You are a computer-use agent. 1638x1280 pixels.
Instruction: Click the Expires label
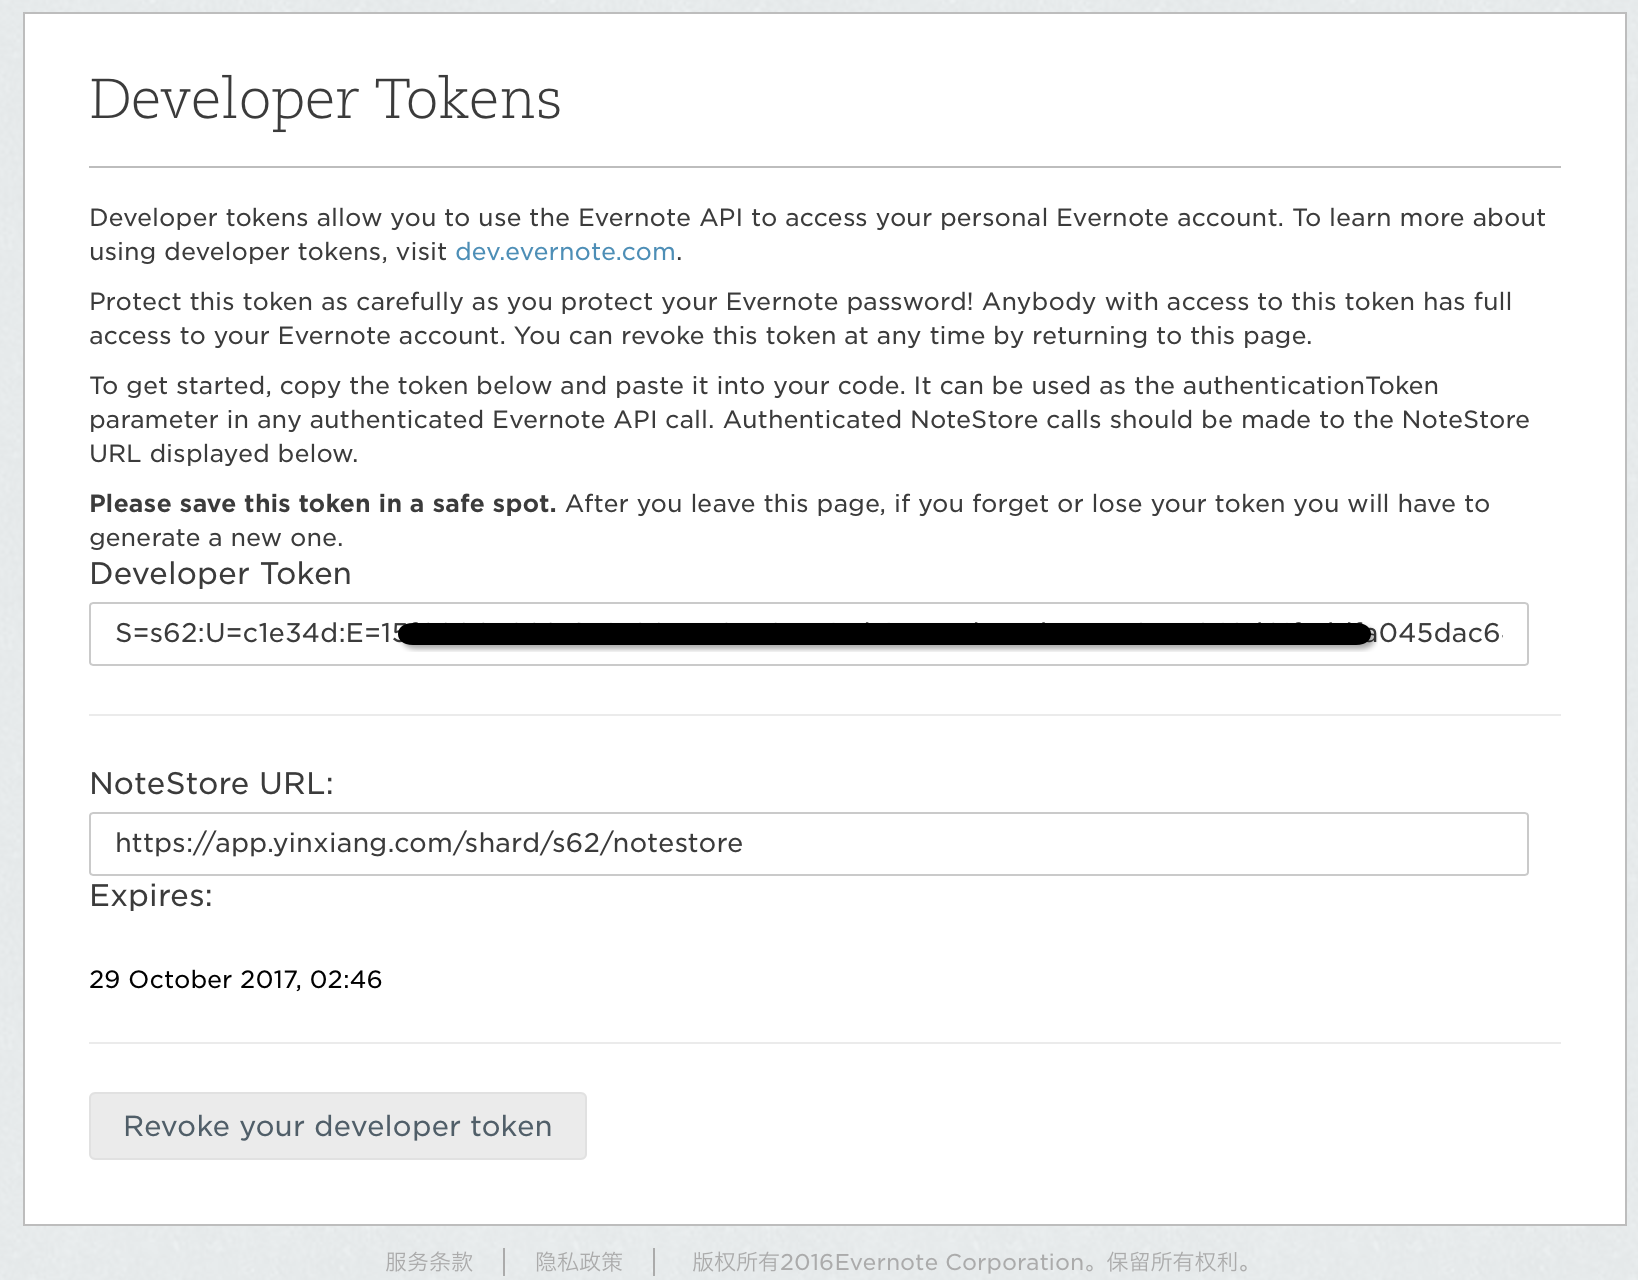[151, 896]
